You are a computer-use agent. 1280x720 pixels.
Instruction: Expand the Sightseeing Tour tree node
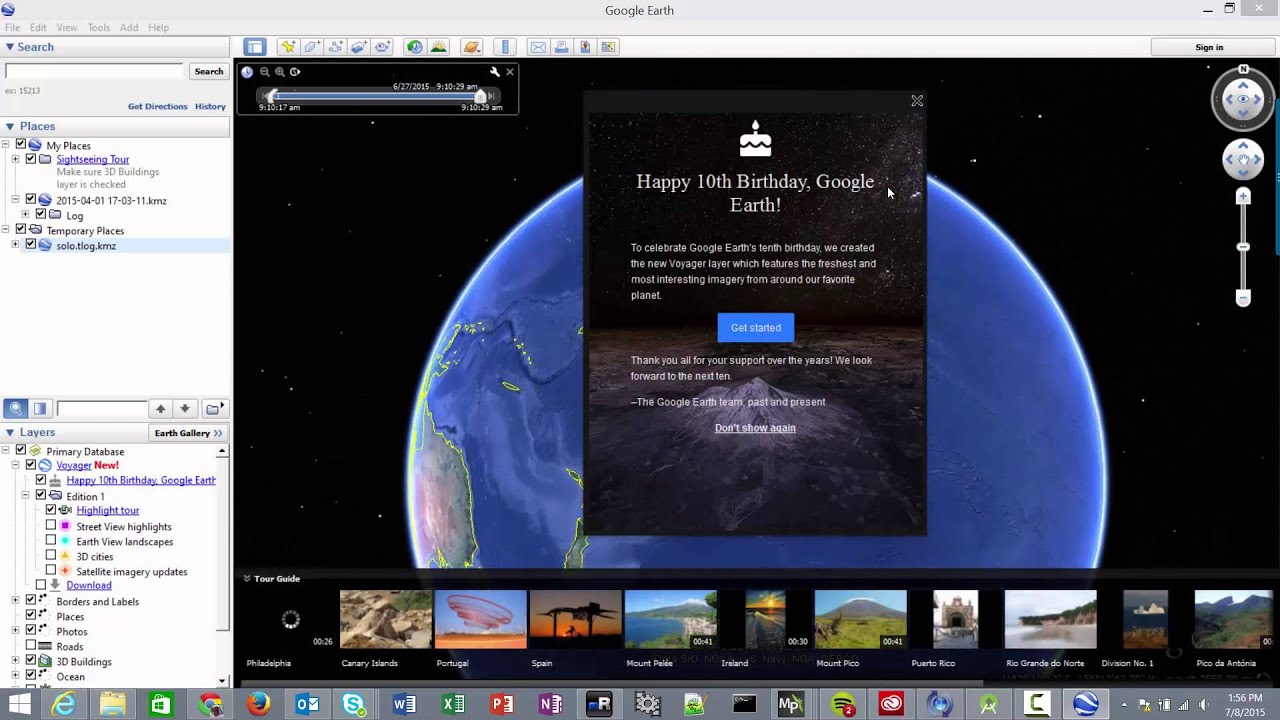pyautogui.click(x=15, y=159)
